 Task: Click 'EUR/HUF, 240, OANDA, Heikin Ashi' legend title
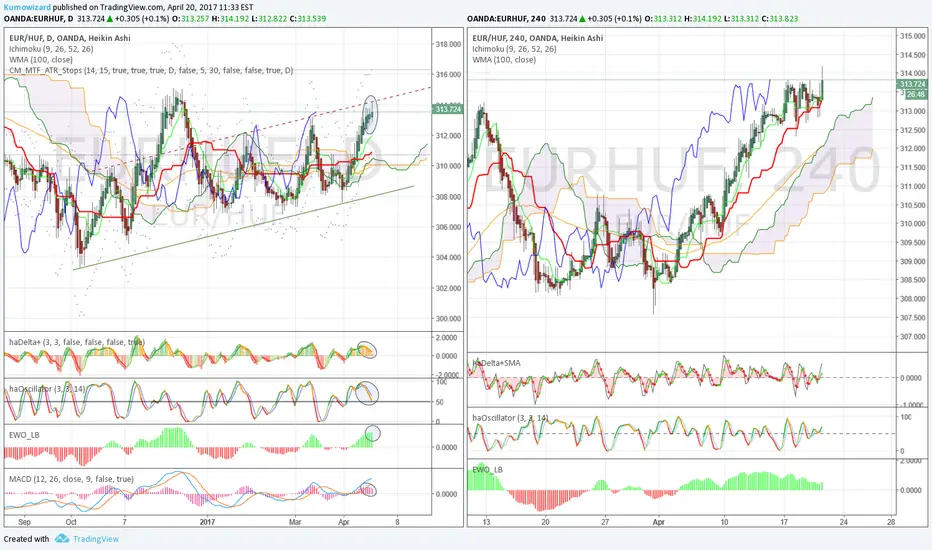537,38
